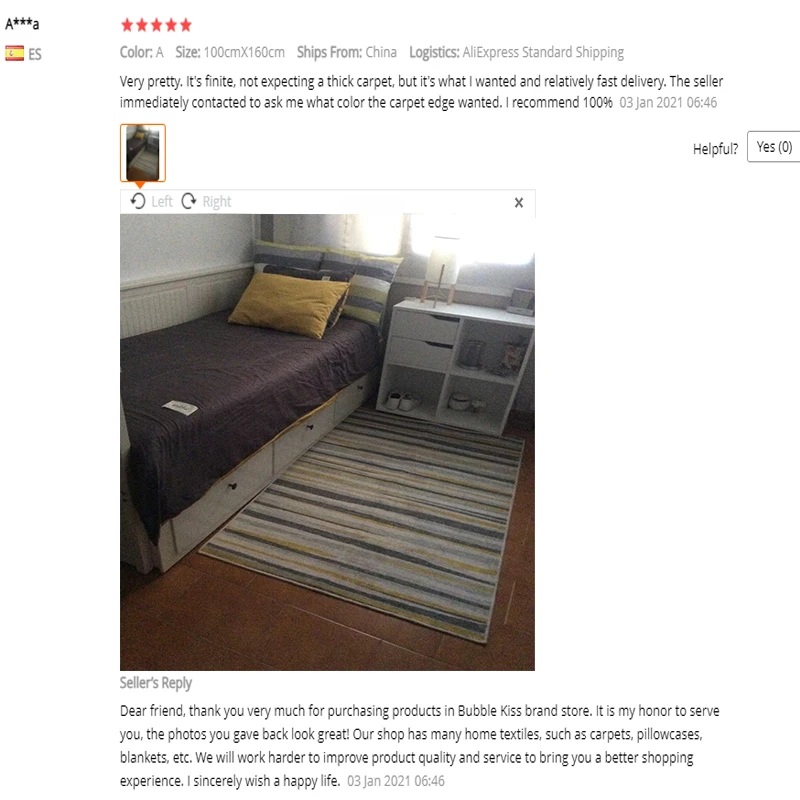Click the 'Right' rotate label
Image resolution: width=800 pixels, height=800 pixels.
click(x=217, y=202)
